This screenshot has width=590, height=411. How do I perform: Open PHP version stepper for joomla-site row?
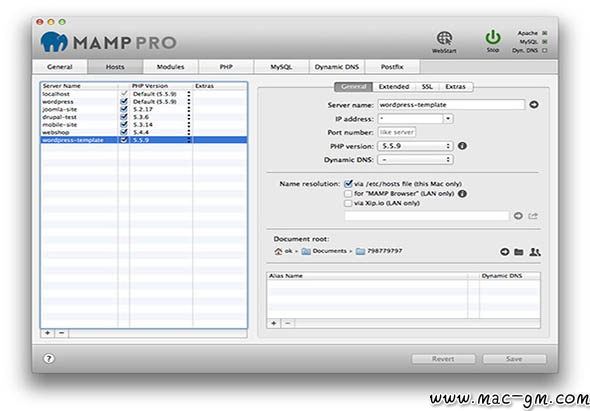(x=189, y=109)
